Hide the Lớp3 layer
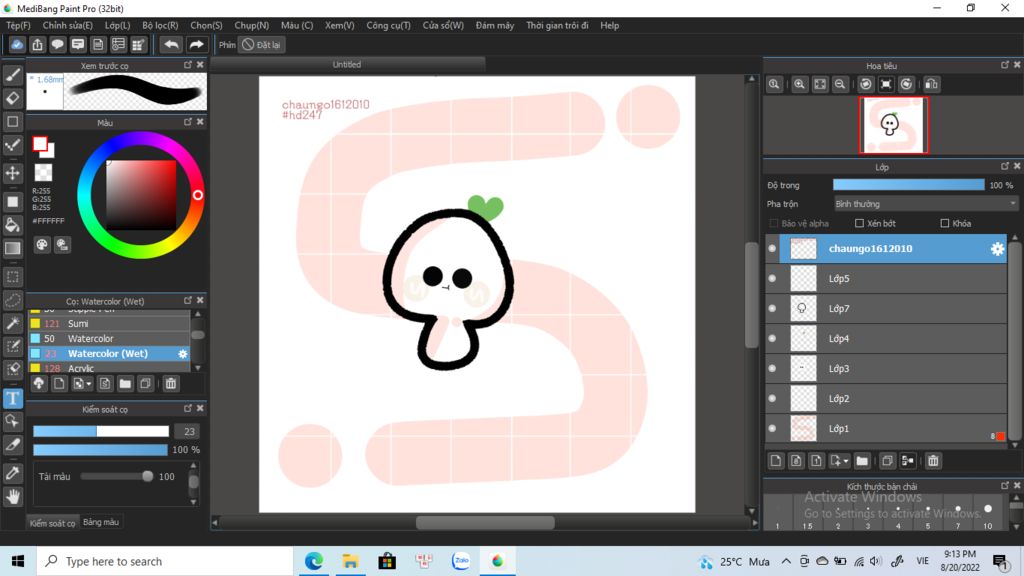 773,369
